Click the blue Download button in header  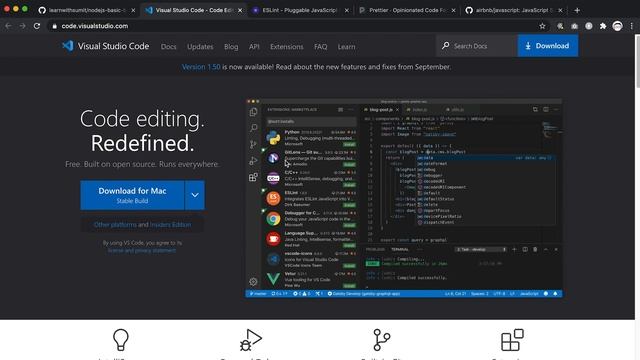click(548, 46)
